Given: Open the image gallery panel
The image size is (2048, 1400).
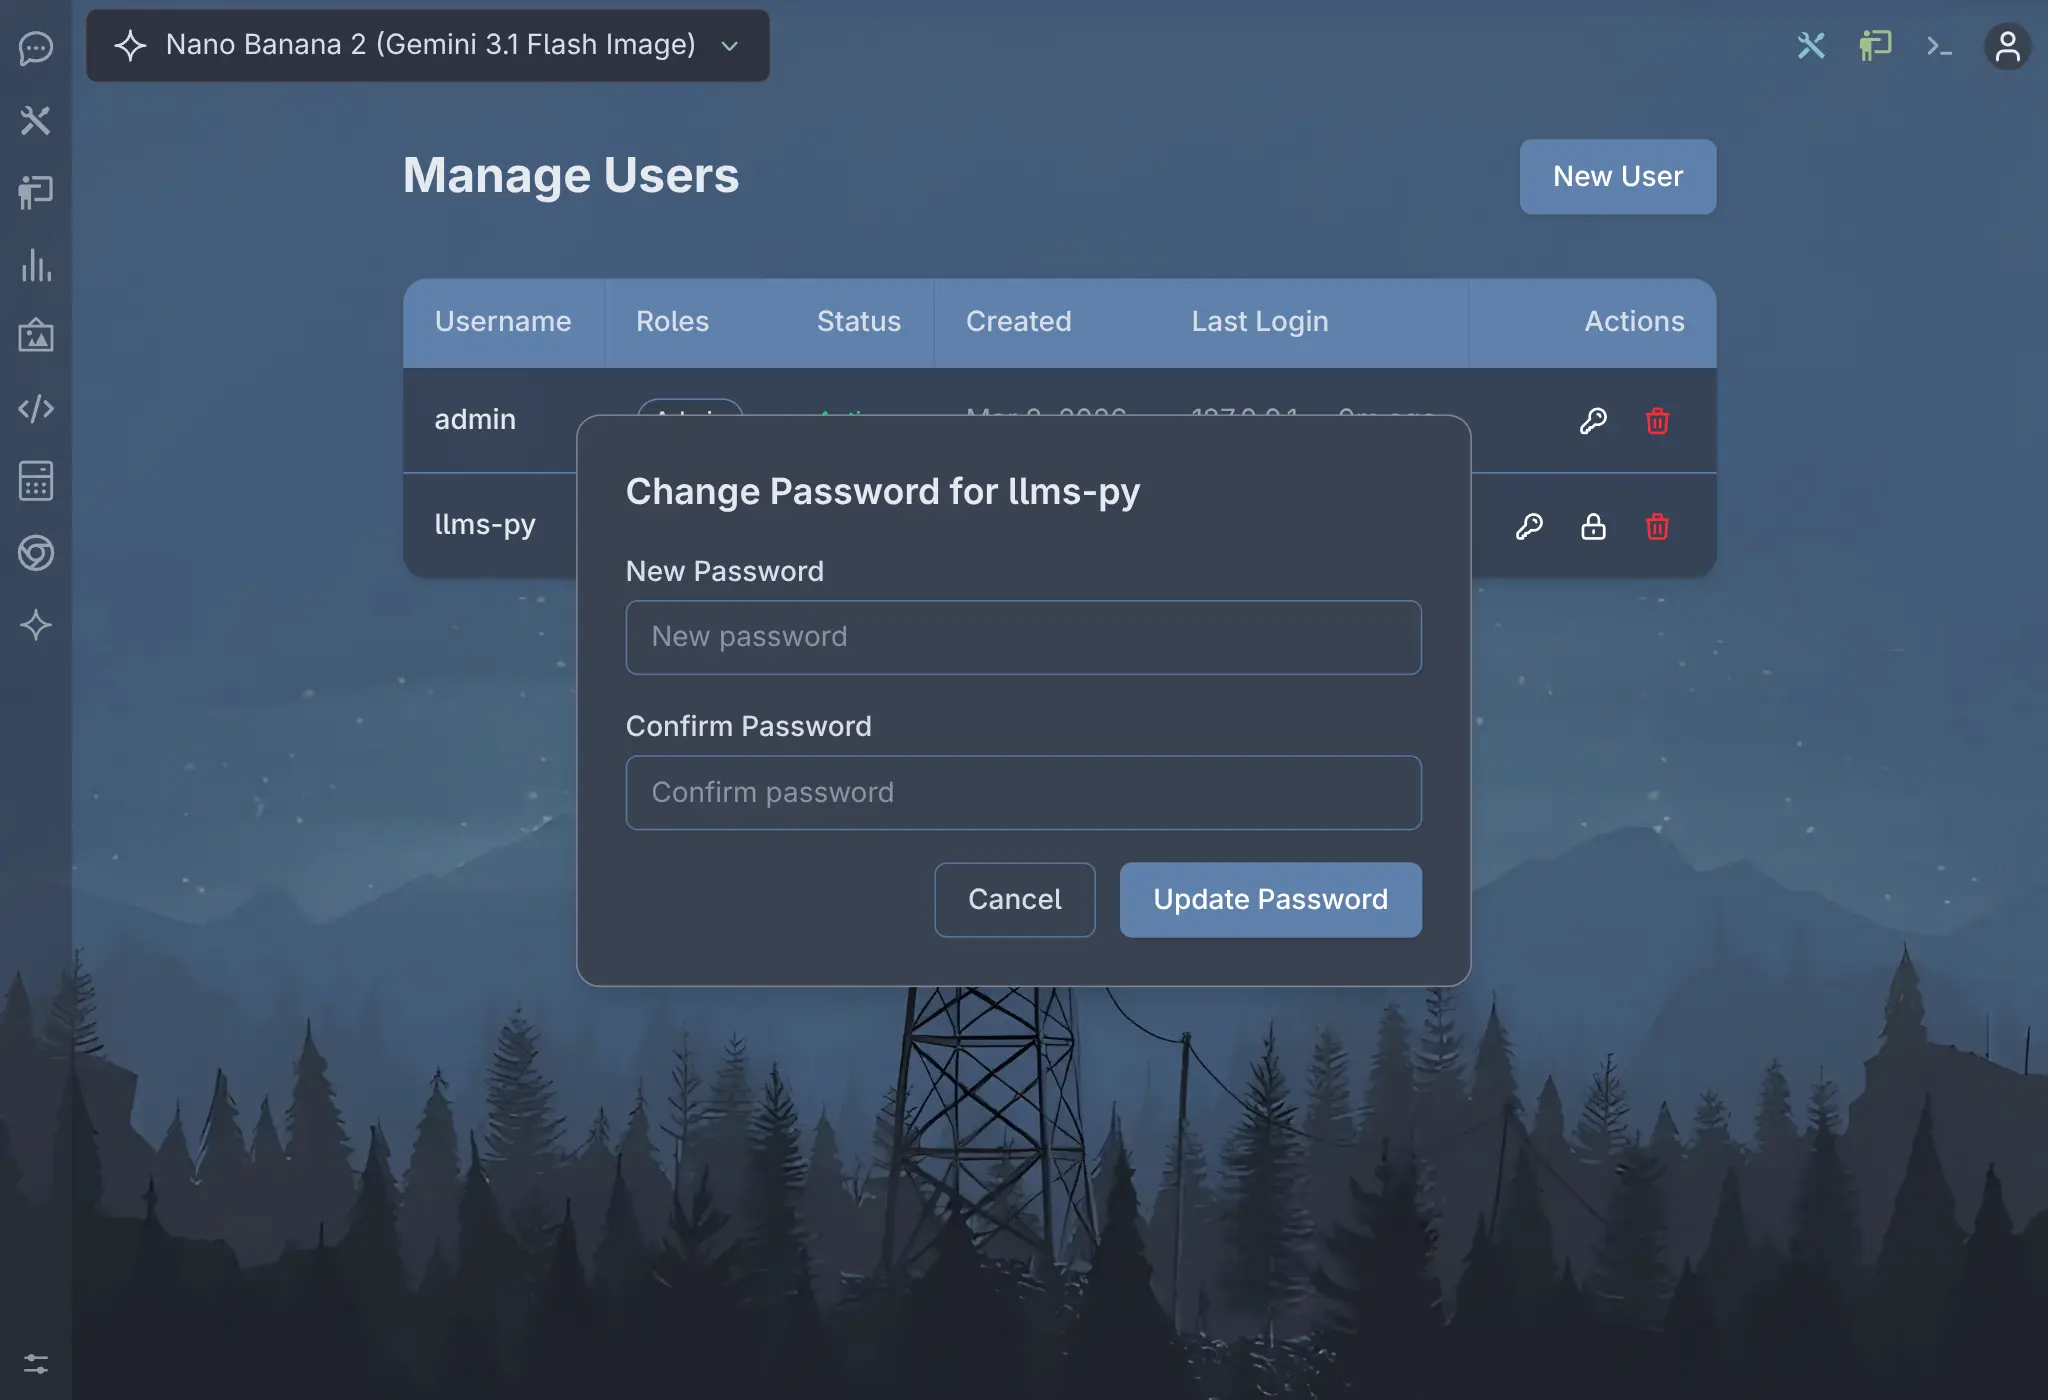Looking at the screenshot, I should [36, 337].
